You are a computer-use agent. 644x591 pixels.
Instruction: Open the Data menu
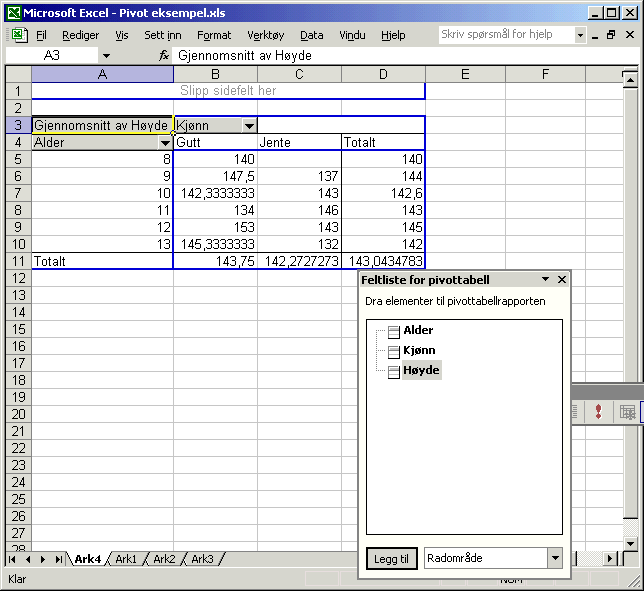click(x=311, y=35)
